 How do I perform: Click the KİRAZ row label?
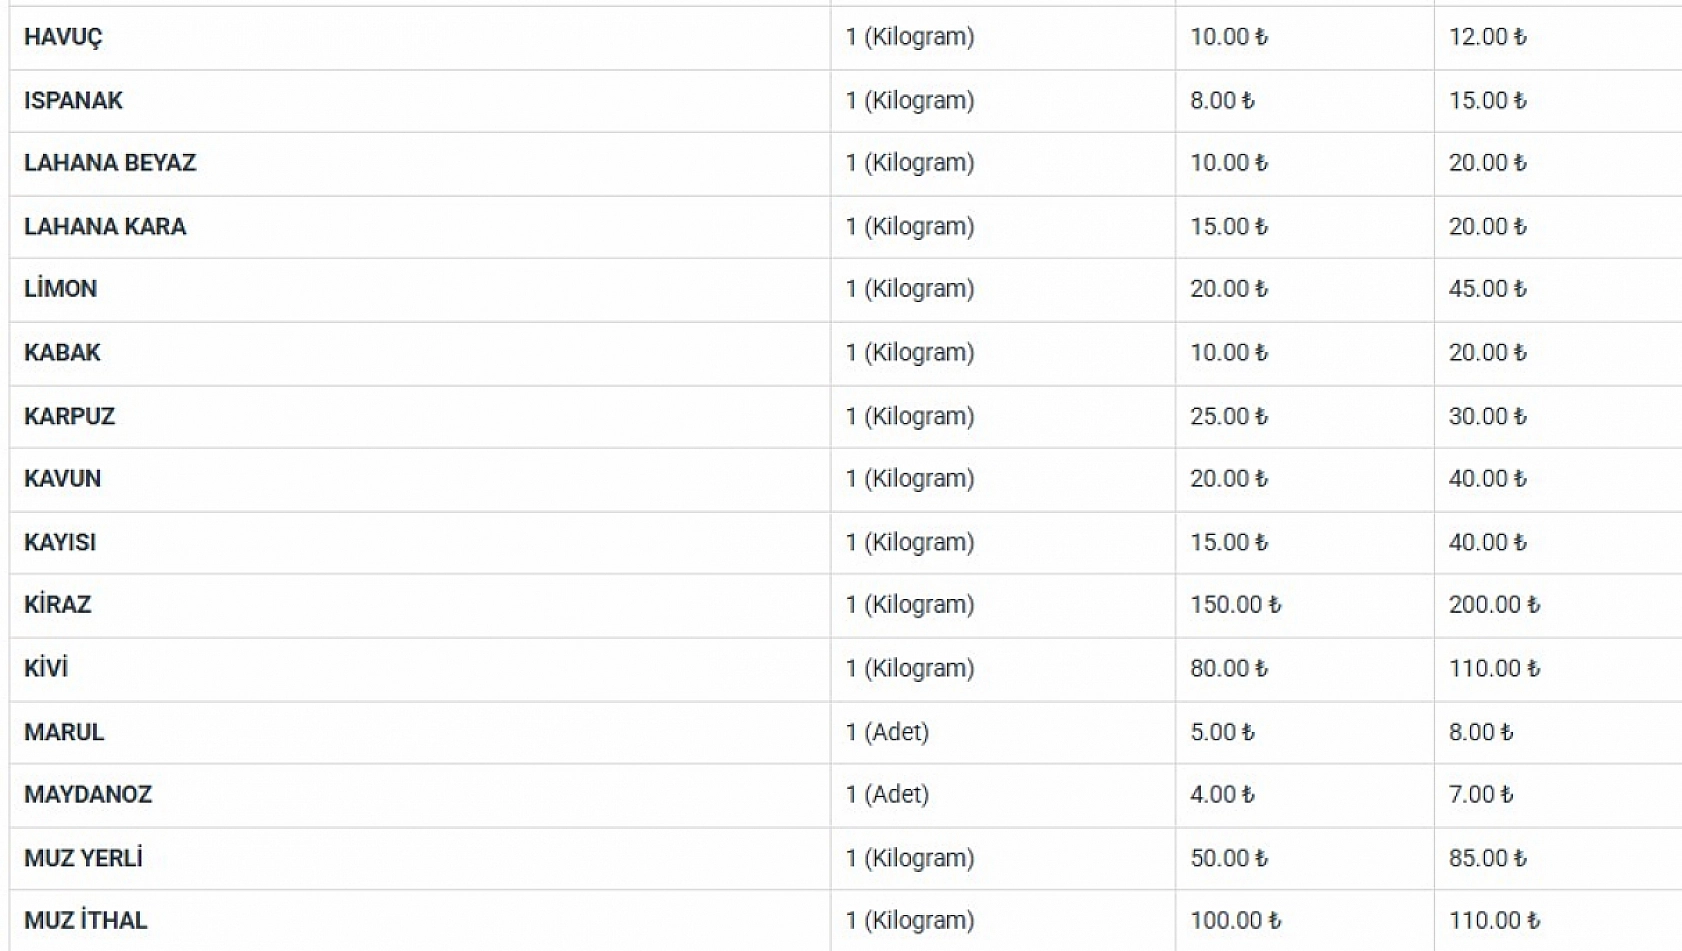[x=57, y=605]
